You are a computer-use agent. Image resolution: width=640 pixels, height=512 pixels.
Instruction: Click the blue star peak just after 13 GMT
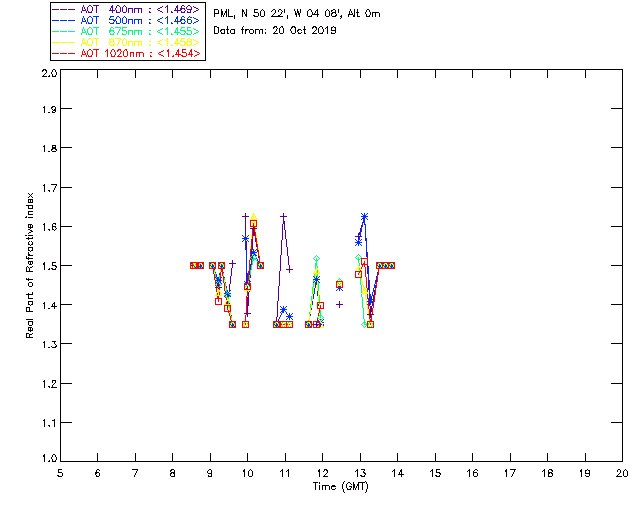364,217
